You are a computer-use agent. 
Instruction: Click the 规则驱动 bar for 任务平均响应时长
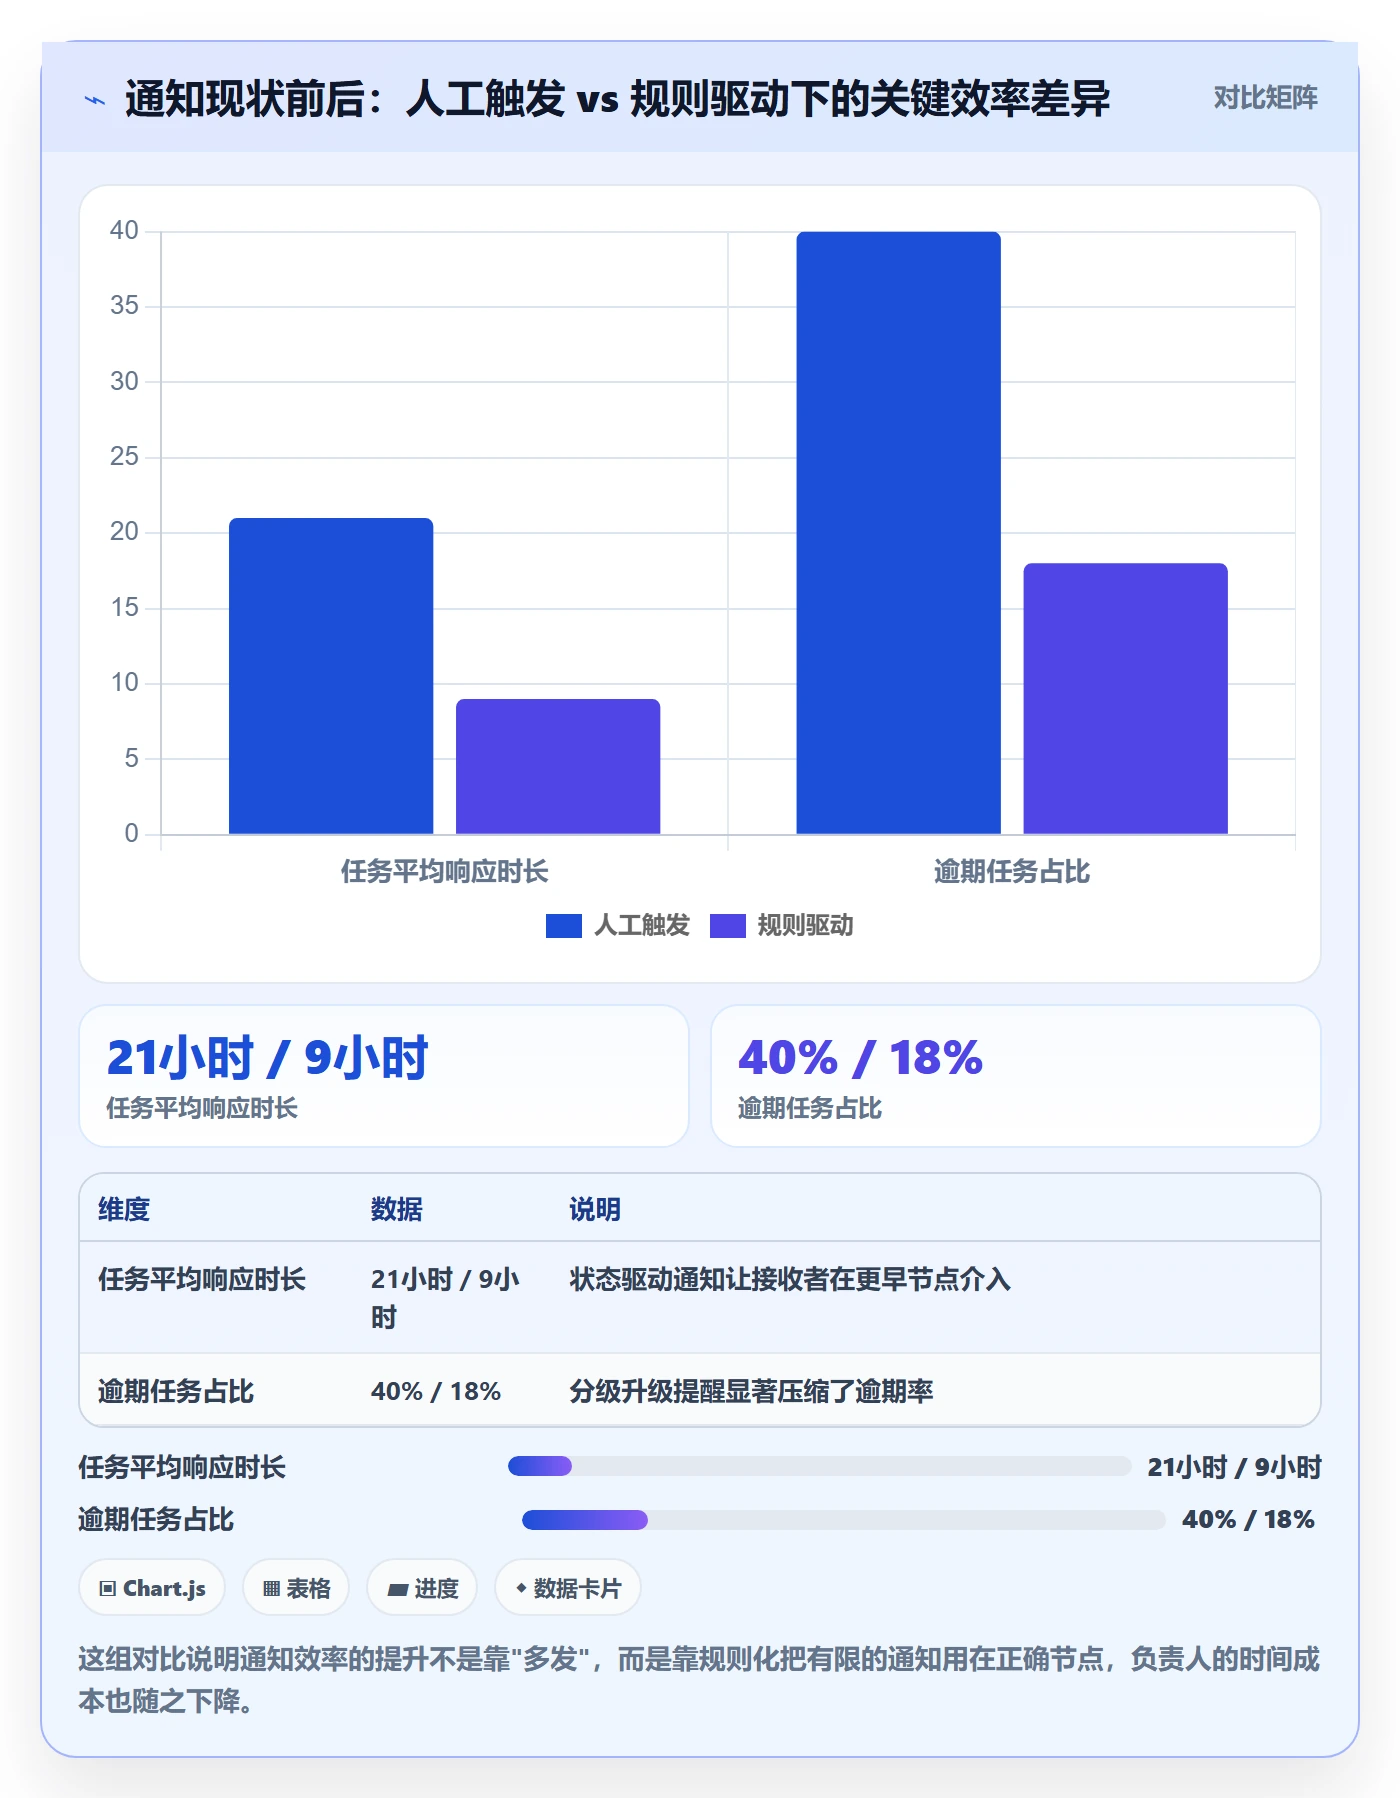[x=558, y=766]
